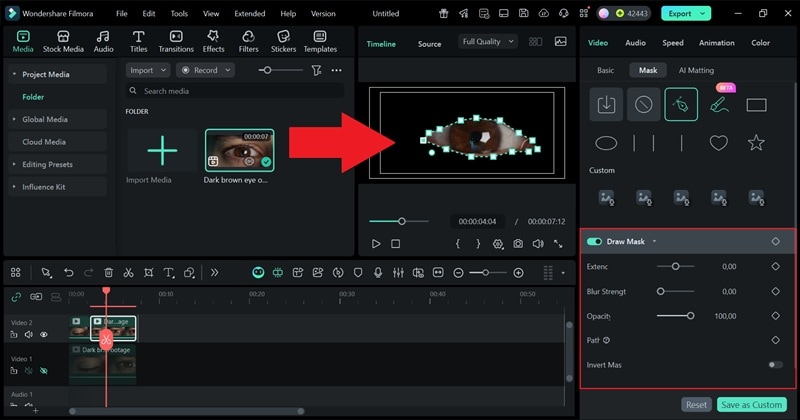Open the Full Quality dropdown

pyautogui.click(x=488, y=41)
